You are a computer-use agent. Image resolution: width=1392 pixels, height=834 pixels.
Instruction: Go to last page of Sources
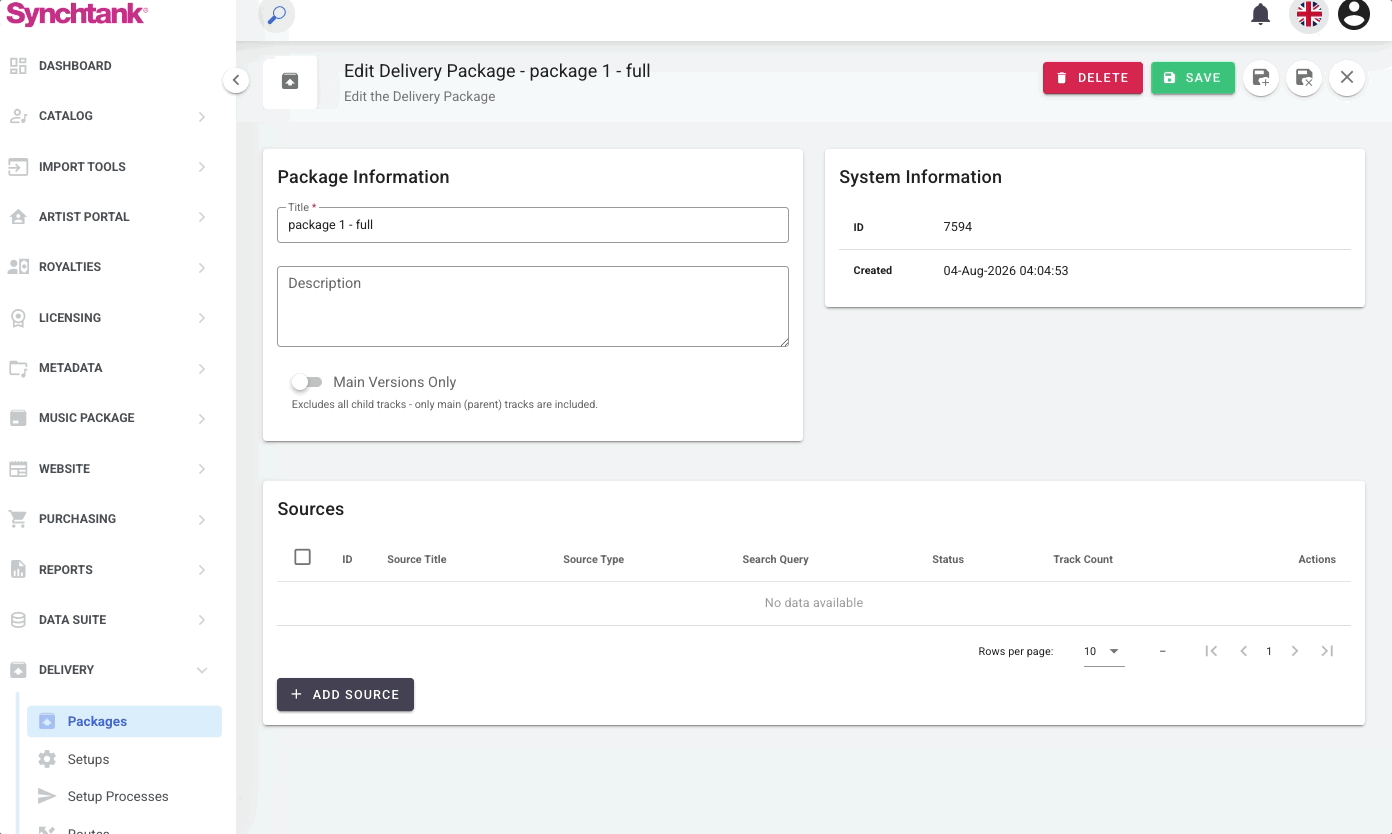[x=1327, y=651]
